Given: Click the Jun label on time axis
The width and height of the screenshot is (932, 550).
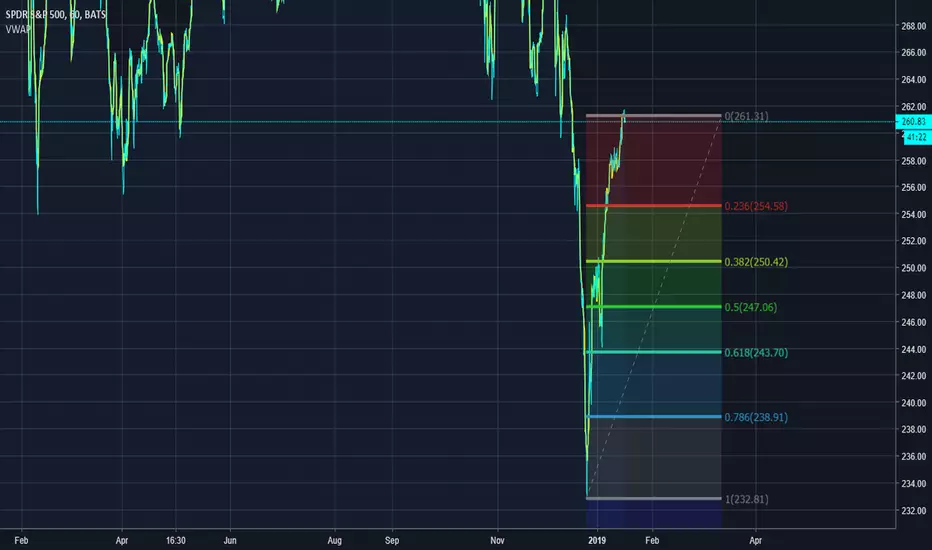Looking at the screenshot, I should point(230,540).
